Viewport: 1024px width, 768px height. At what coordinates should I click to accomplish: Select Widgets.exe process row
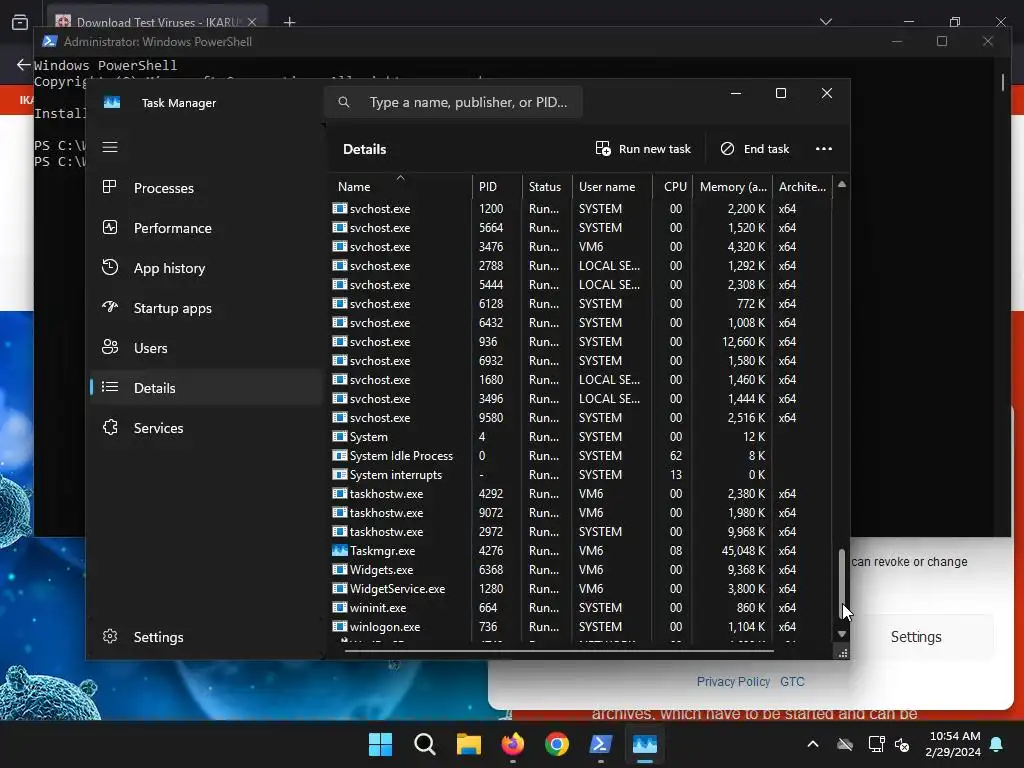point(580,569)
